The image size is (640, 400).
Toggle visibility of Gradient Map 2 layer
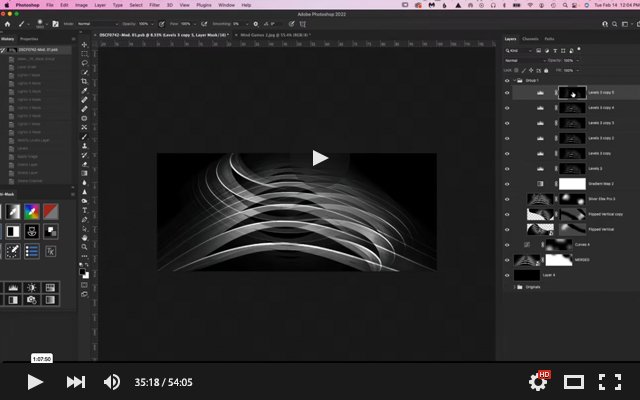(507, 184)
